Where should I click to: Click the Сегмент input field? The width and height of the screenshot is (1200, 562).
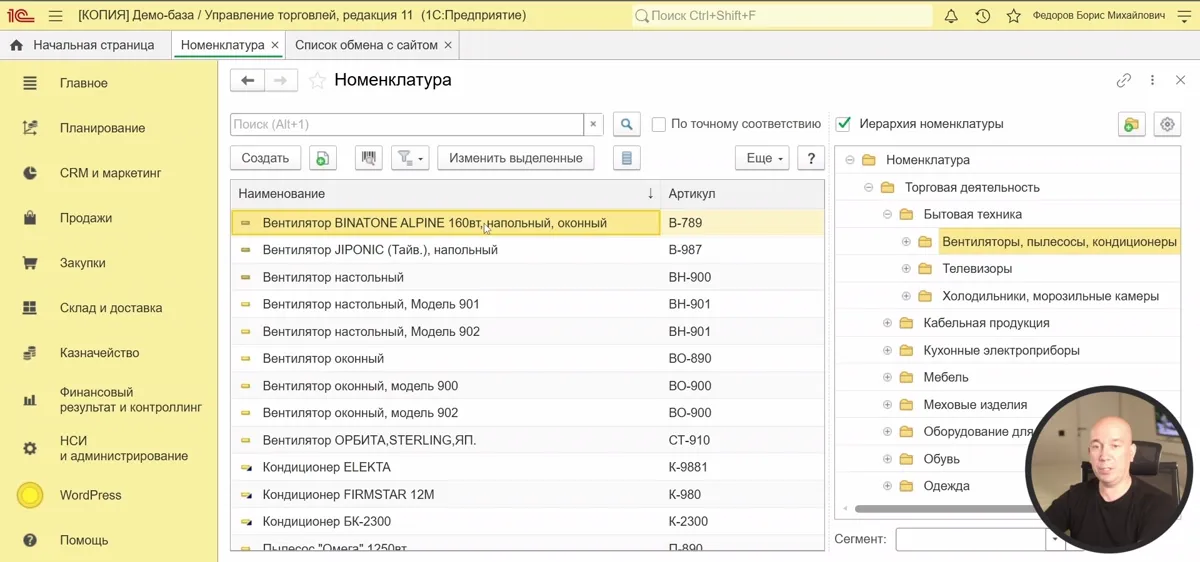[x=970, y=539]
